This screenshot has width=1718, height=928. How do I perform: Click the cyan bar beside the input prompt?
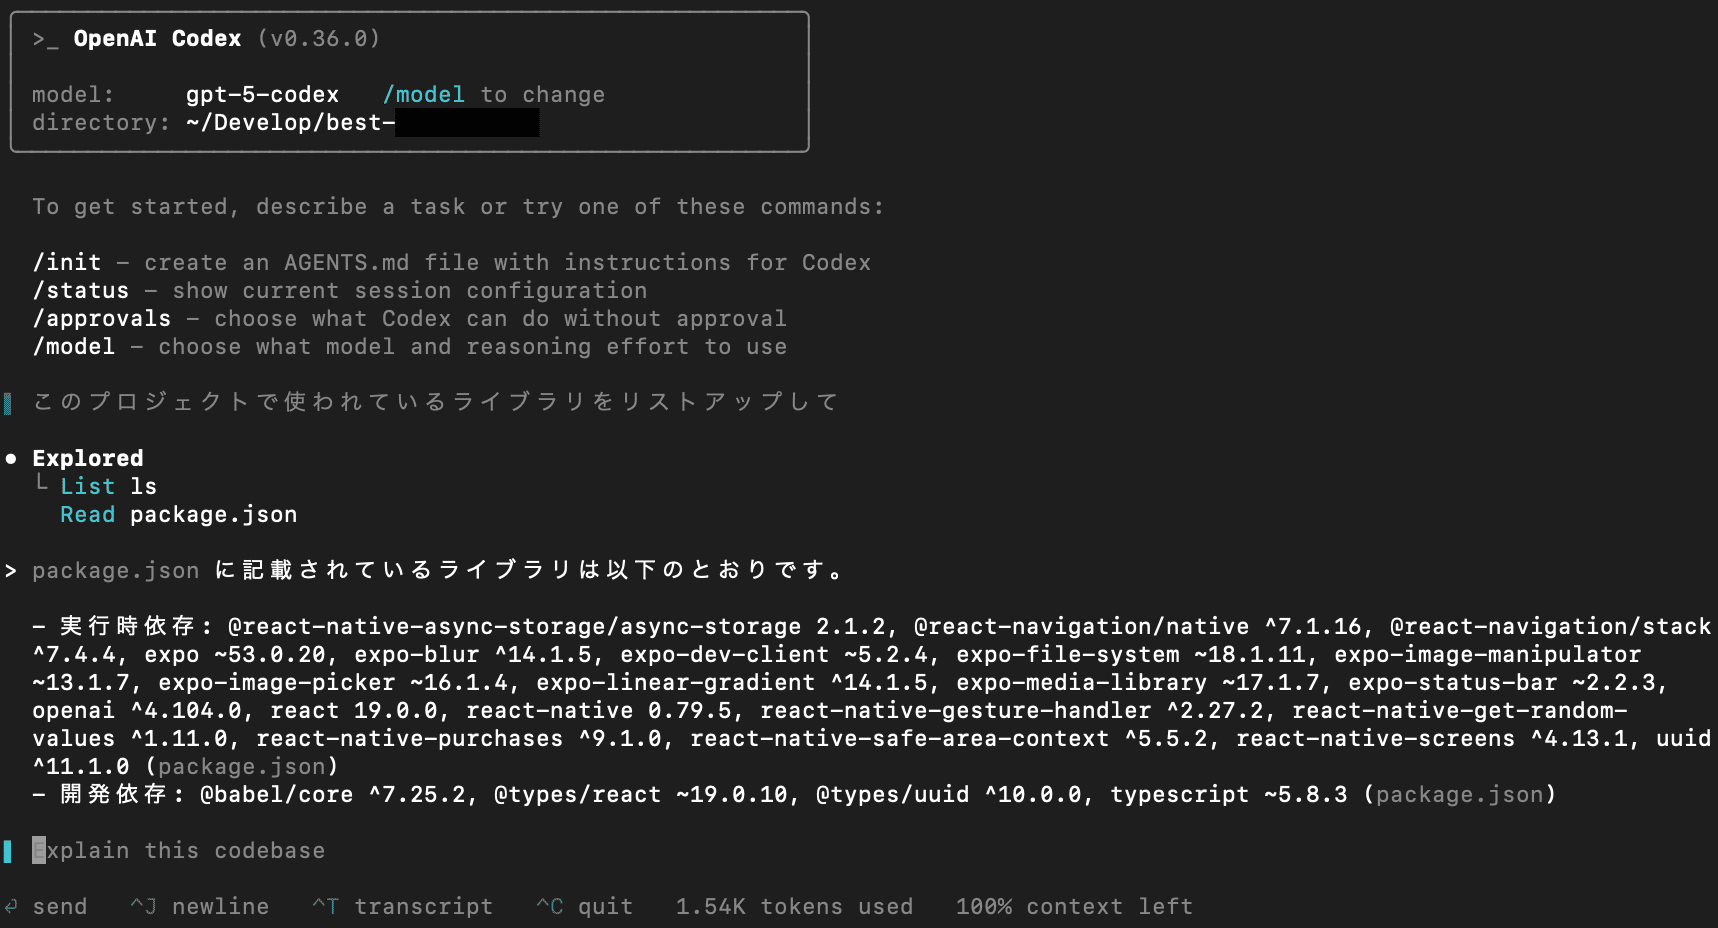click(x=8, y=851)
